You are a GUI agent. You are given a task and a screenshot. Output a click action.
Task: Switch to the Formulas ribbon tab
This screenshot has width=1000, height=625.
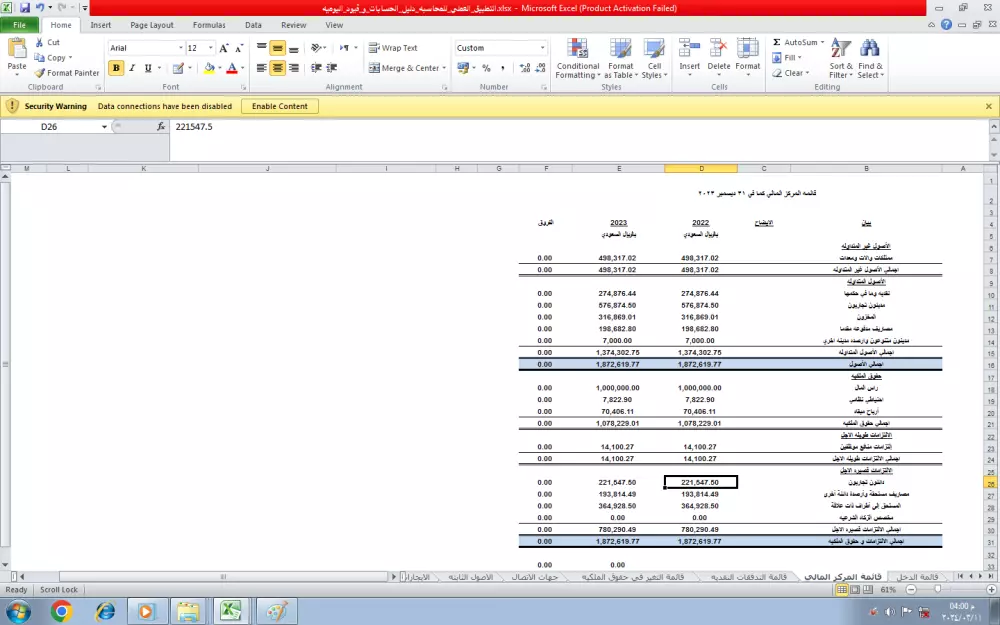[209, 25]
